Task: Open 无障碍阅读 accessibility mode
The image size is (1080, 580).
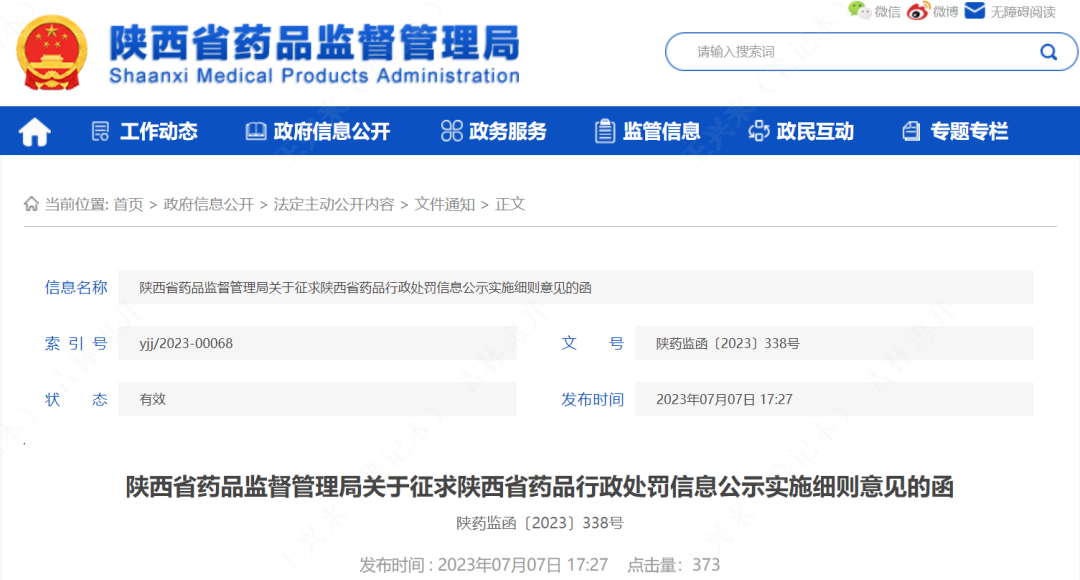Action: [x=1023, y=12]
